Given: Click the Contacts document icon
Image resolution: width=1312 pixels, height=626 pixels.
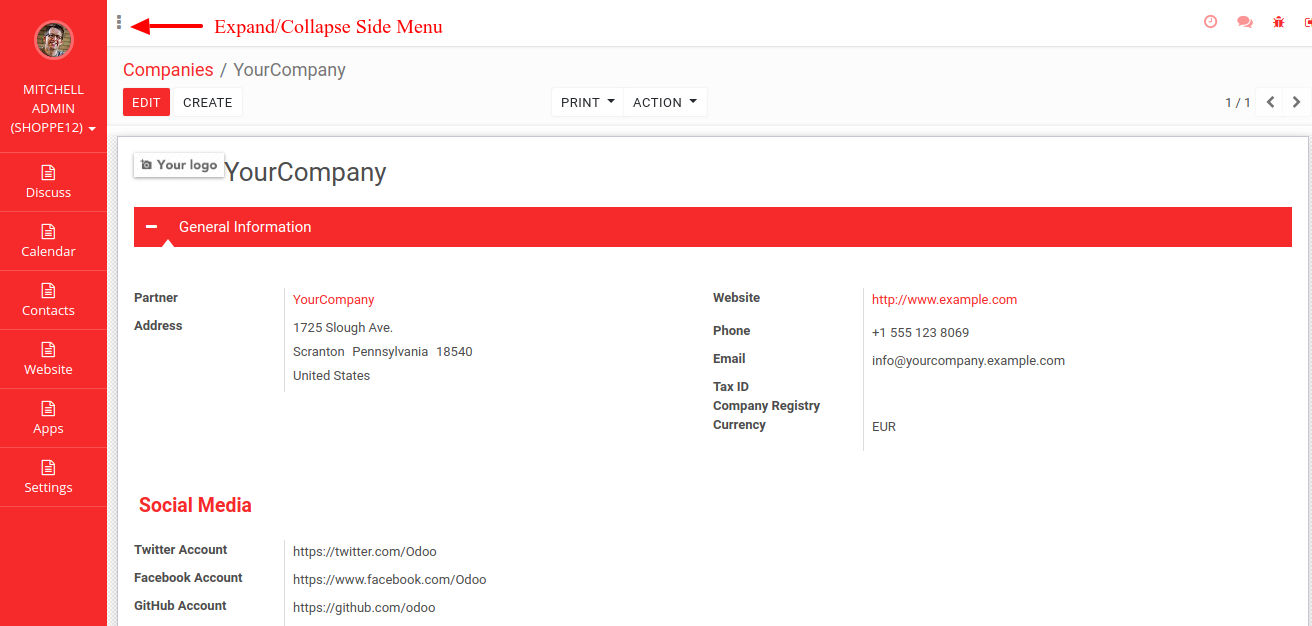Looking at the screenshot, I should [48, 291].
